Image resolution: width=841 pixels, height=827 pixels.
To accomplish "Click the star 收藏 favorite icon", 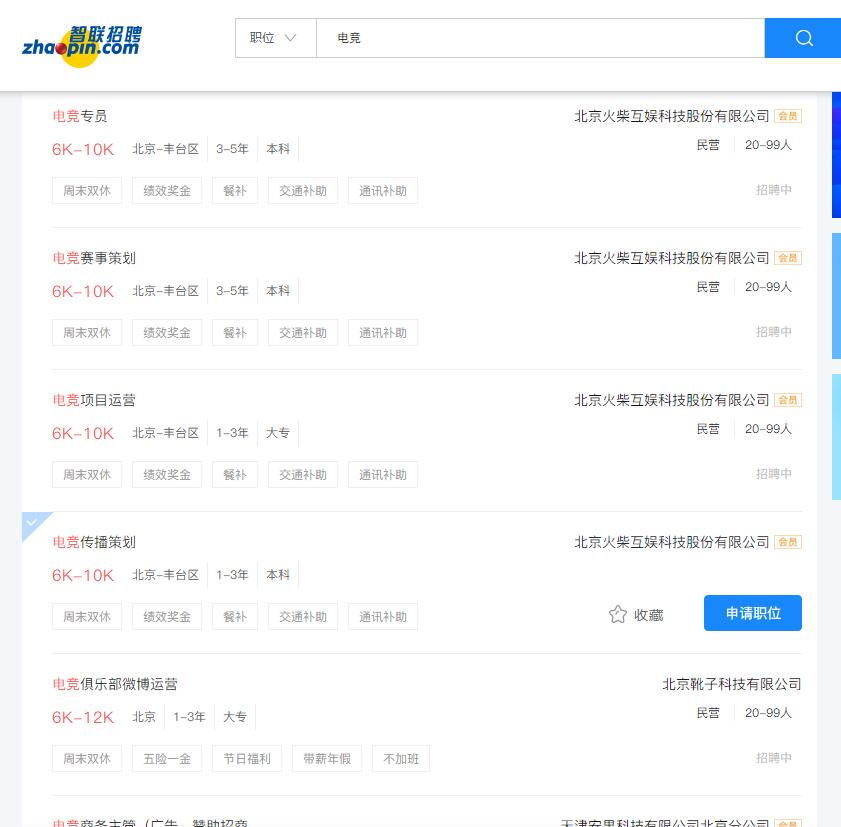I will pos(618,614).
